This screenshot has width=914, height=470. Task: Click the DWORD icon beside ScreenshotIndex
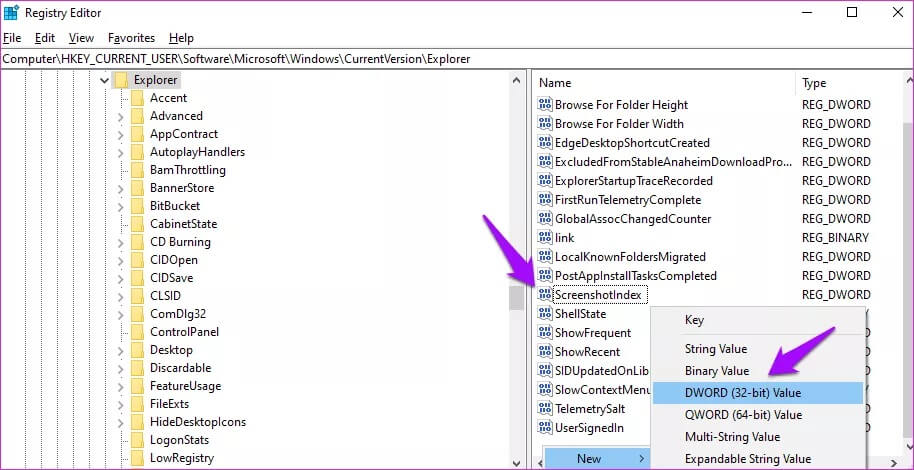click(x=545, y=294)
